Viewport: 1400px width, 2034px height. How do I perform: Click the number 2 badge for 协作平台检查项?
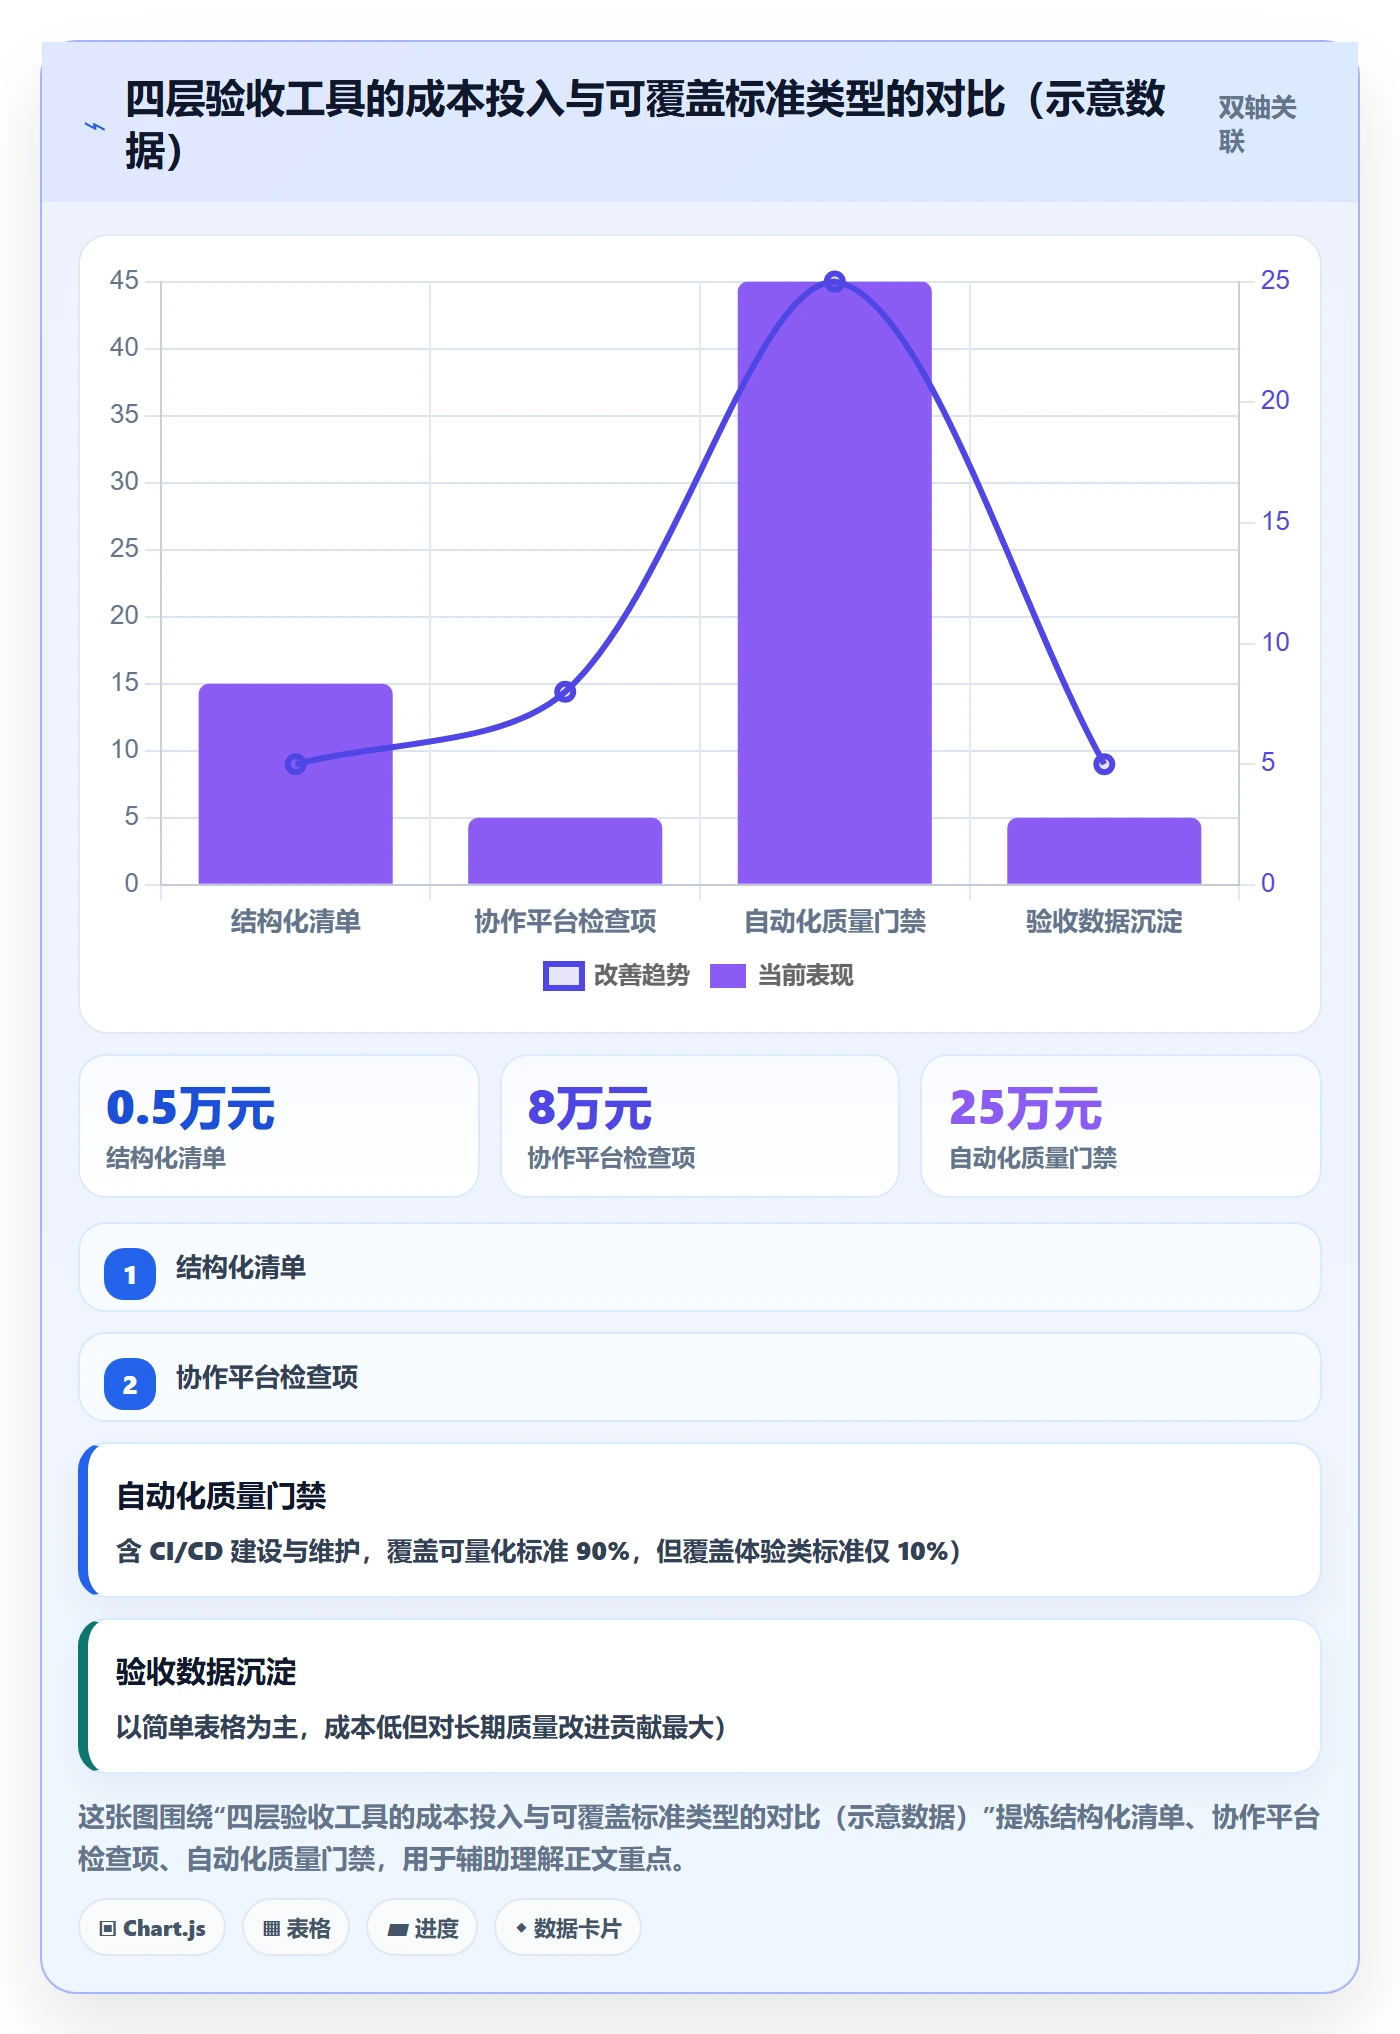point(130,1384)
